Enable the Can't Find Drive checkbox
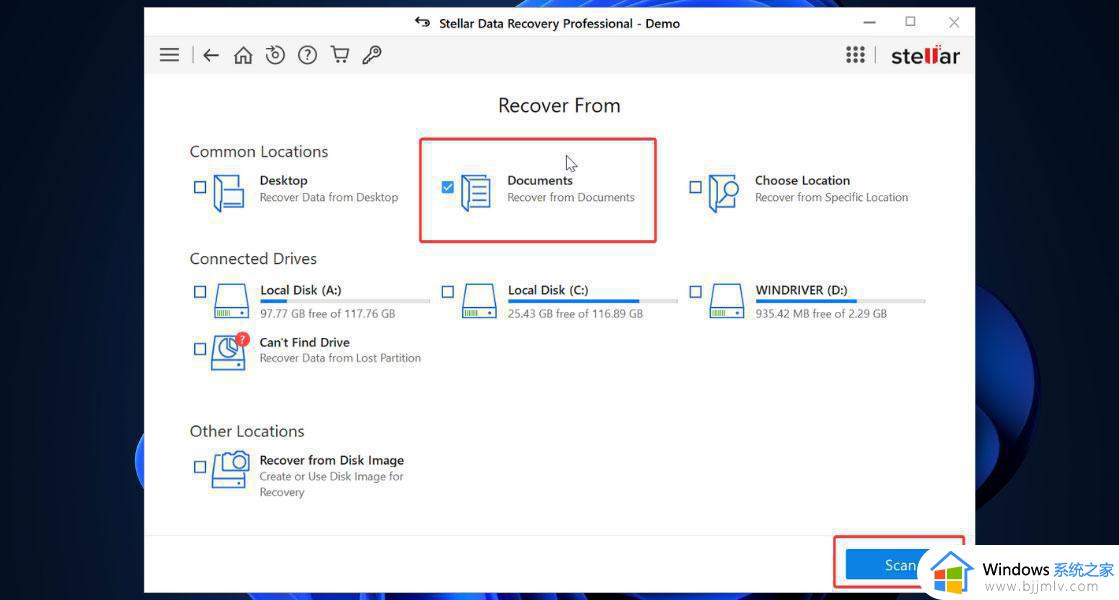Image resolution: width=1119 pixels, height=600 pixels. 200,349
